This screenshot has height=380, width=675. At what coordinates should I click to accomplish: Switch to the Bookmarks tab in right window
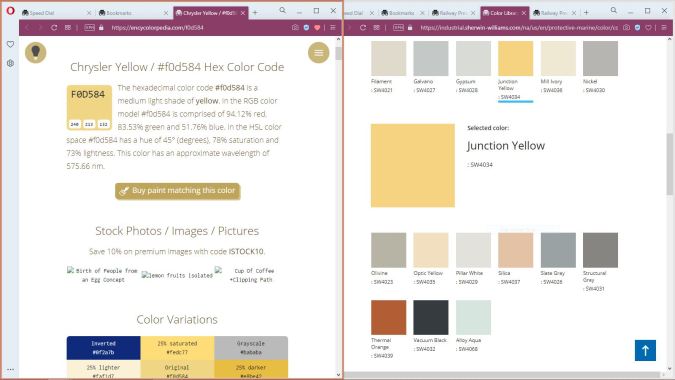402,13
